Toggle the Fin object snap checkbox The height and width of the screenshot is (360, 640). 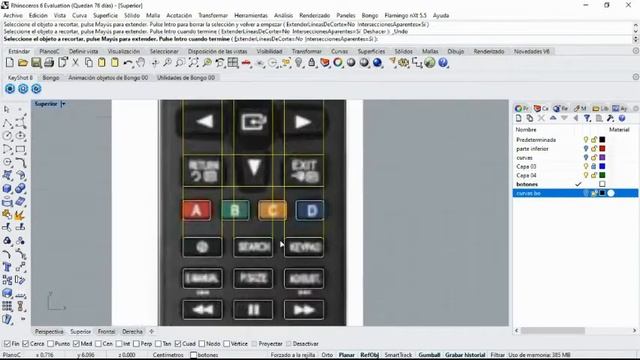(7, 344)
